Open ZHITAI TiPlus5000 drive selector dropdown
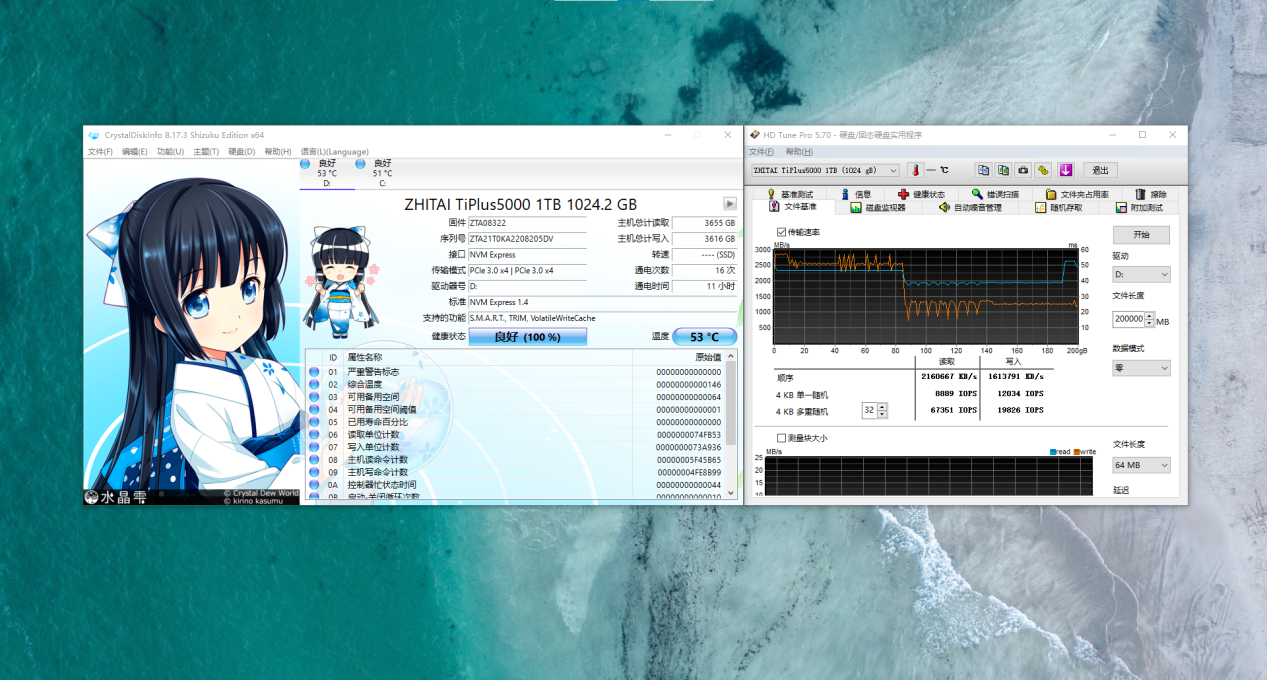This screenshot has width=1267, height=680. [825, 170]
